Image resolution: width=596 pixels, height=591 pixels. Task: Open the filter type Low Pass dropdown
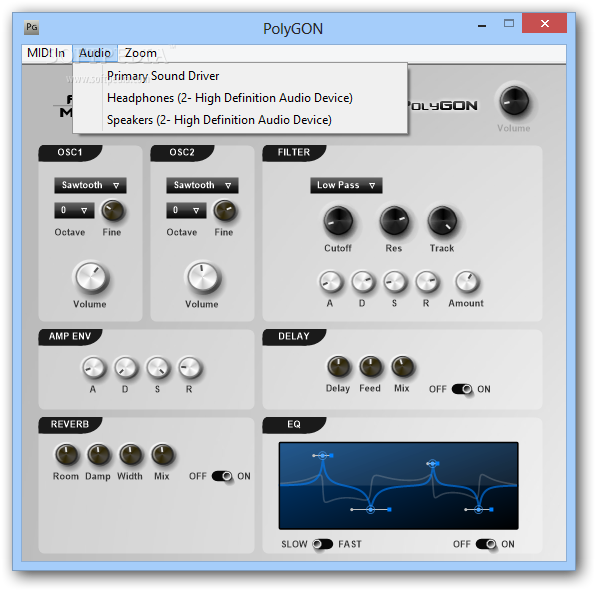(x=346, y=185)
